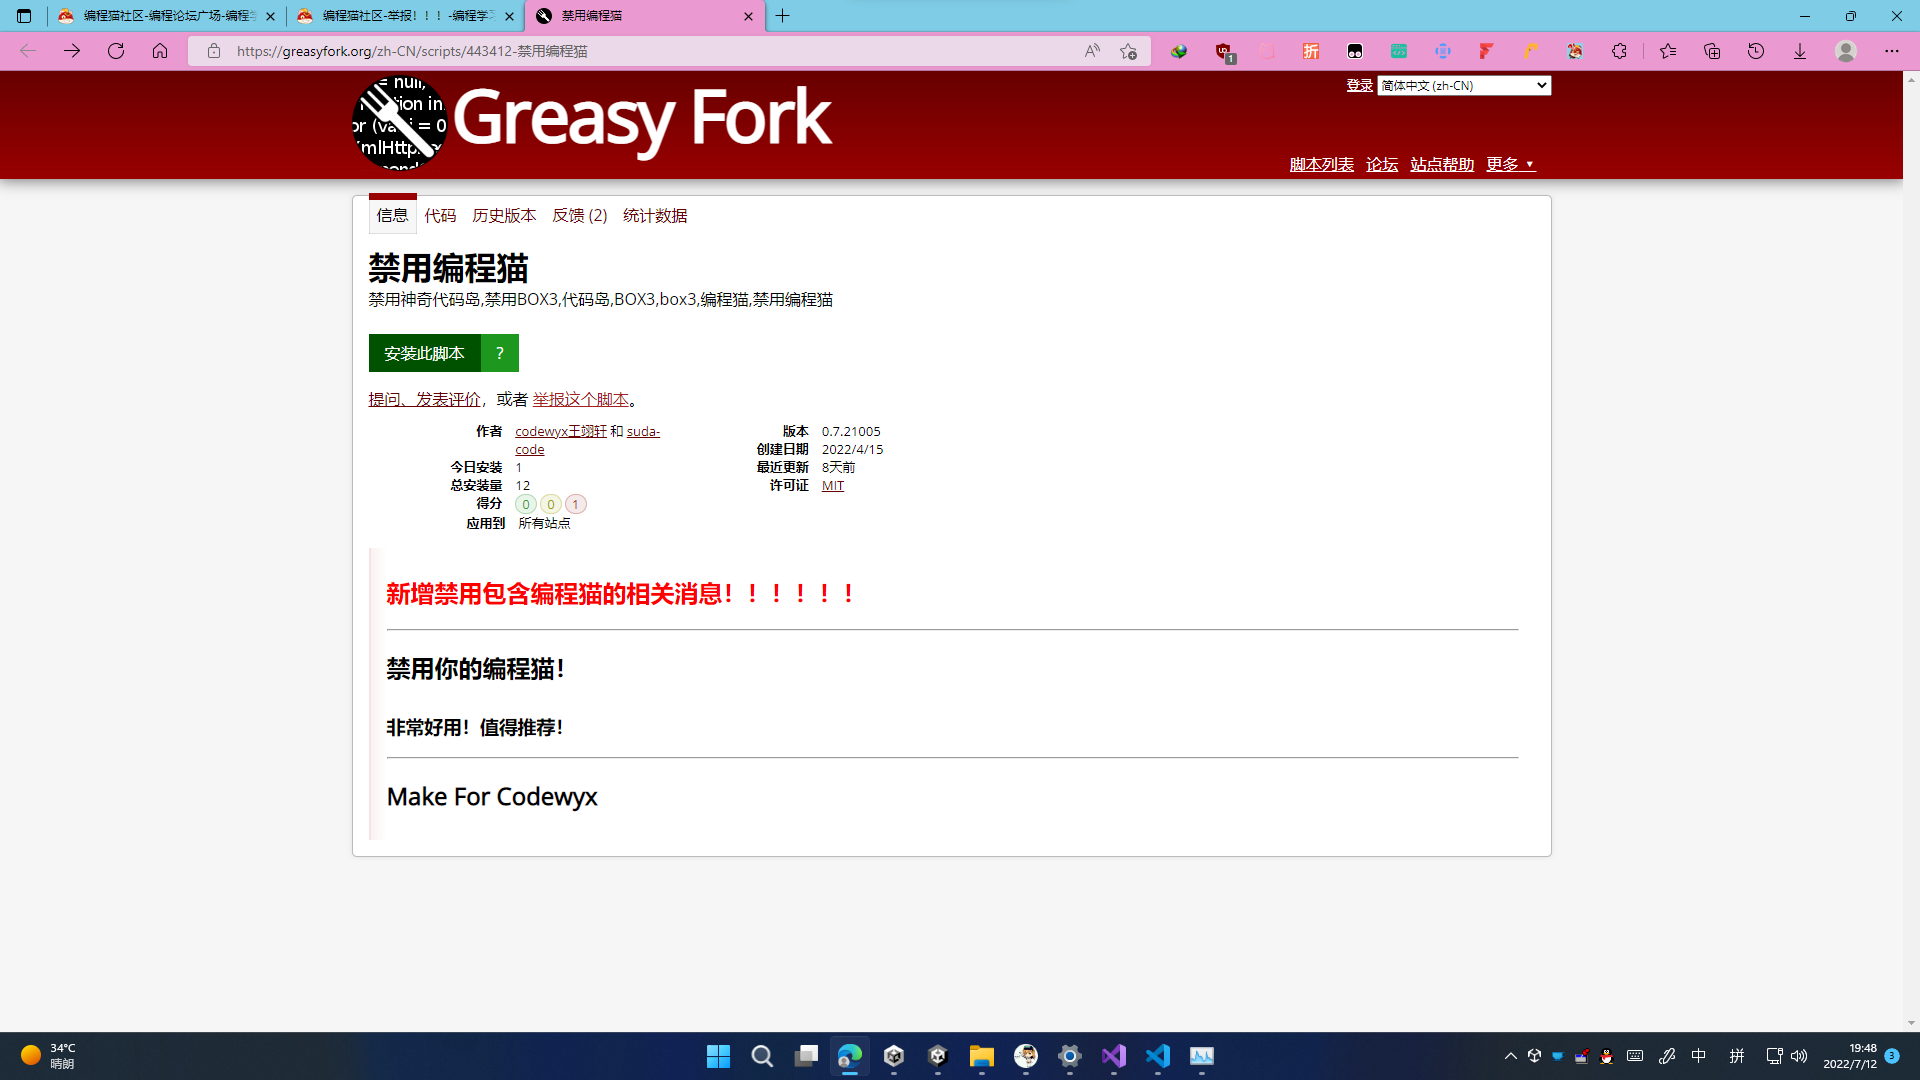Open browser collections icon
This screenshot has height=1080, width=1920.
coord(1712,51)
